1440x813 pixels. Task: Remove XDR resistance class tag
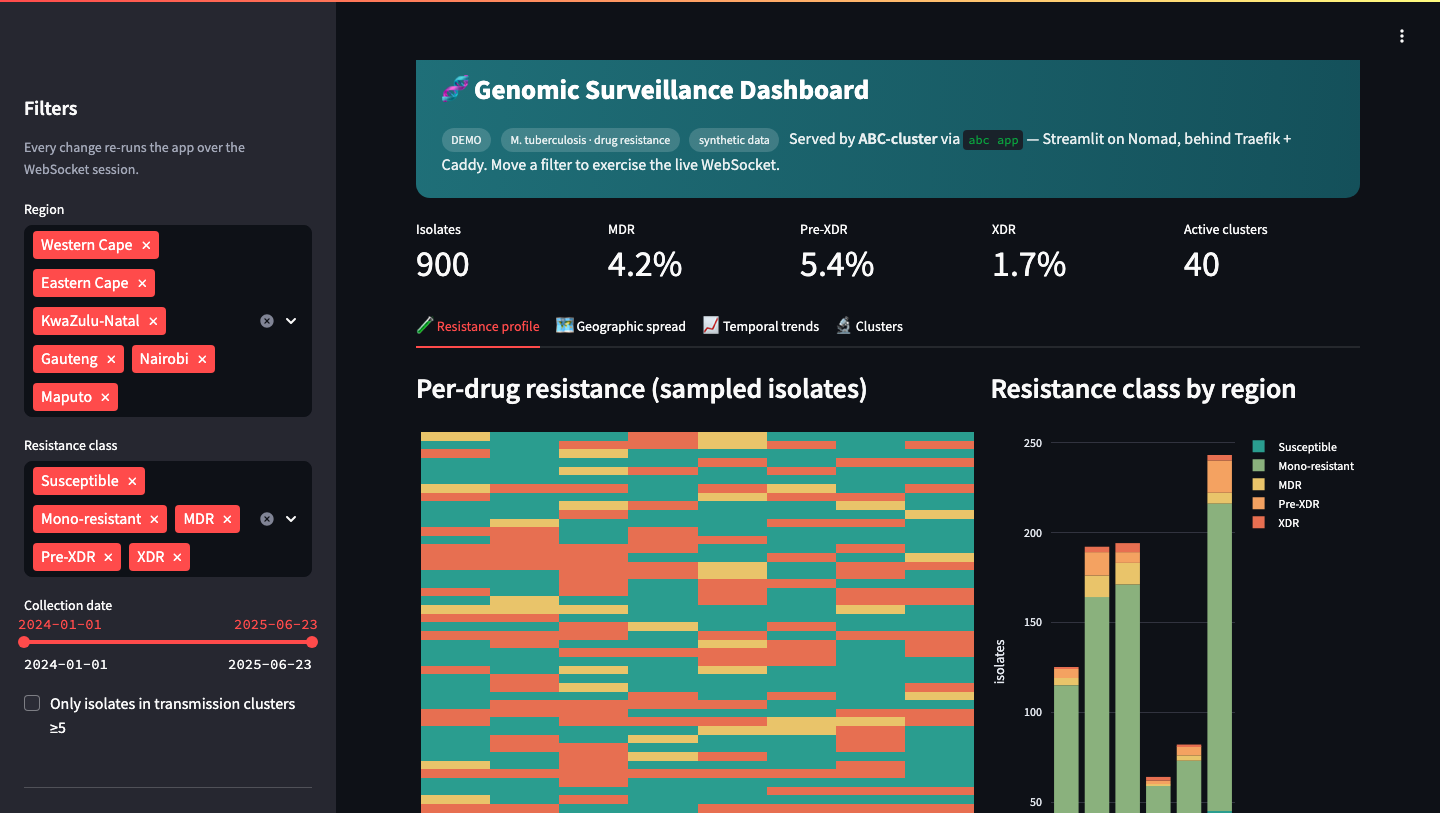click(x=177, y=557)
